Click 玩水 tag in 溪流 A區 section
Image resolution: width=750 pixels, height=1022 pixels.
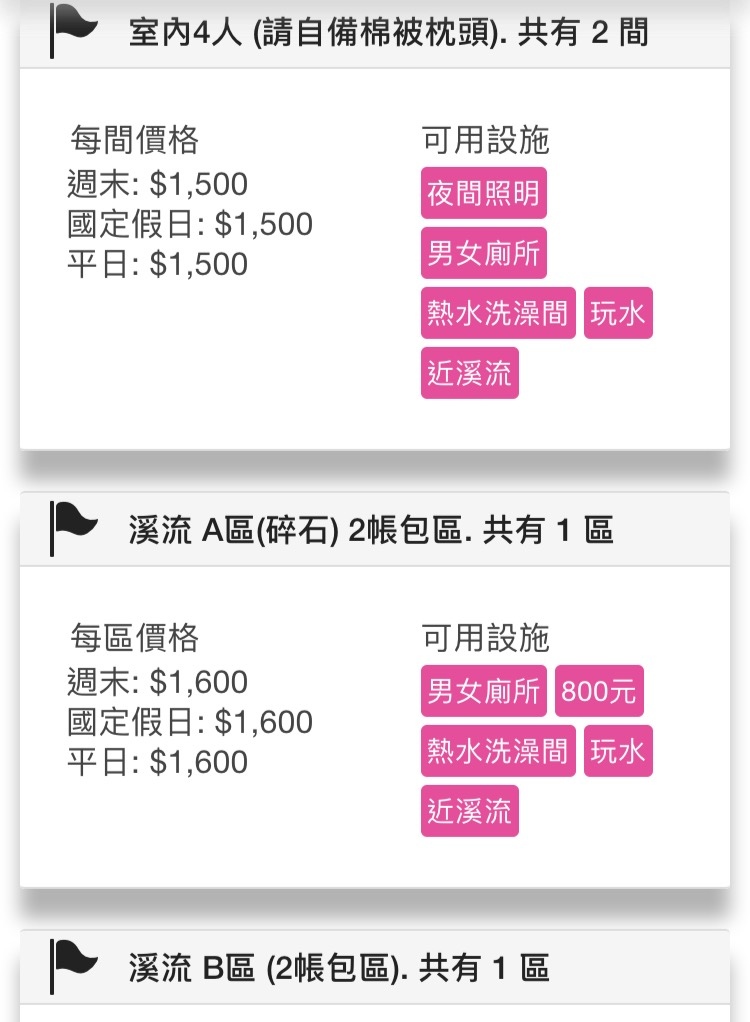(618, 751)
